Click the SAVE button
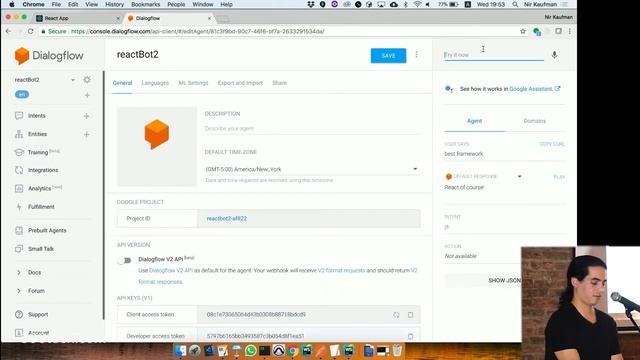Image resolution: width=640 pixels, height=360 pixels. [389, 56]
